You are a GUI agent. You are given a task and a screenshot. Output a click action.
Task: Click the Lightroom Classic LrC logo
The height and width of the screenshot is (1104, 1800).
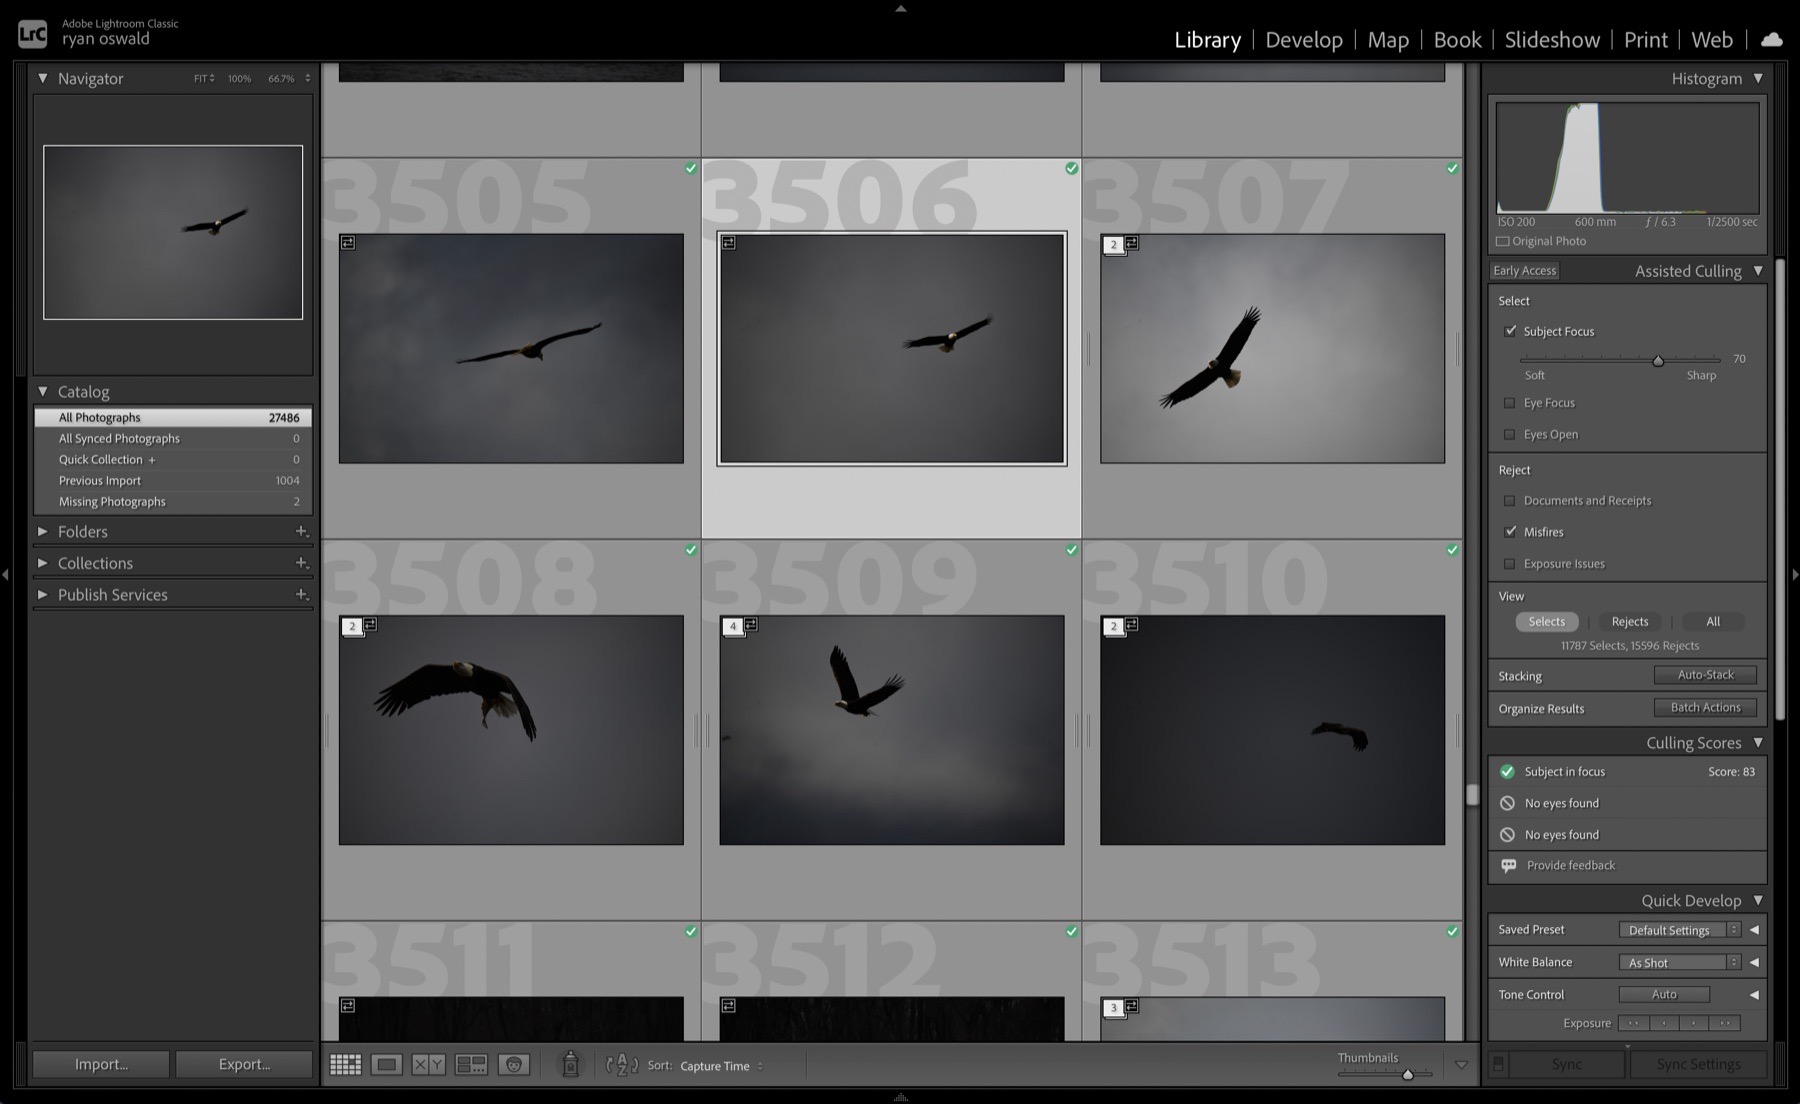point(32,35)
